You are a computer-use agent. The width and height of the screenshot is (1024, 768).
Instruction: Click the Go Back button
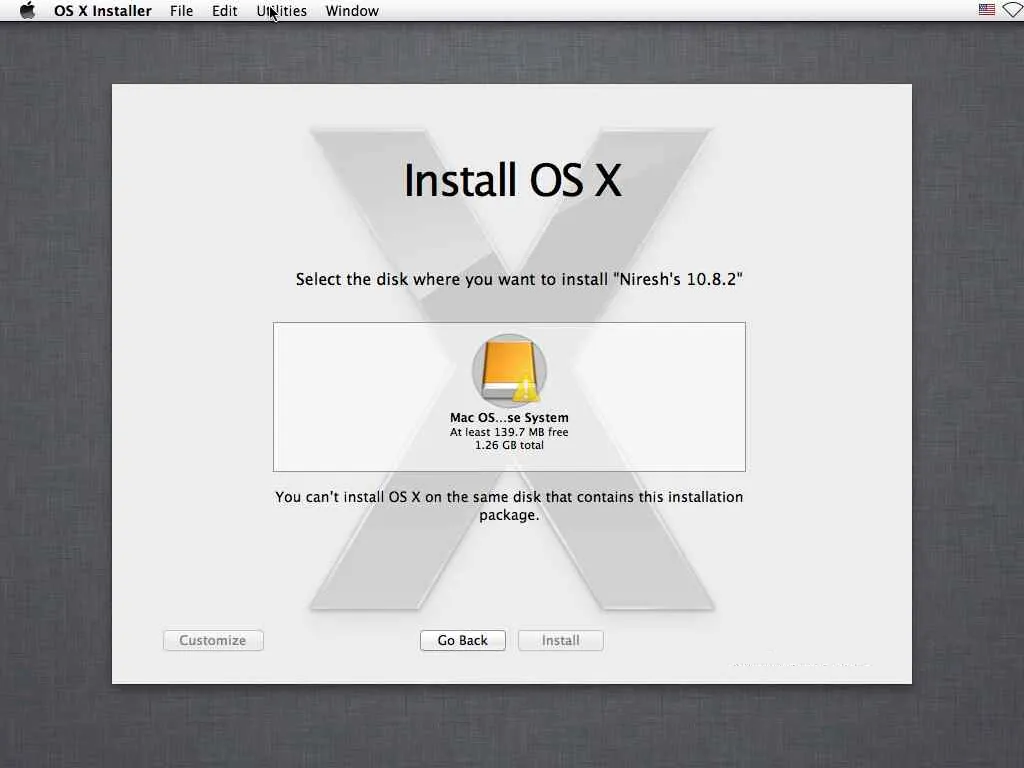(x=462, y=641)
